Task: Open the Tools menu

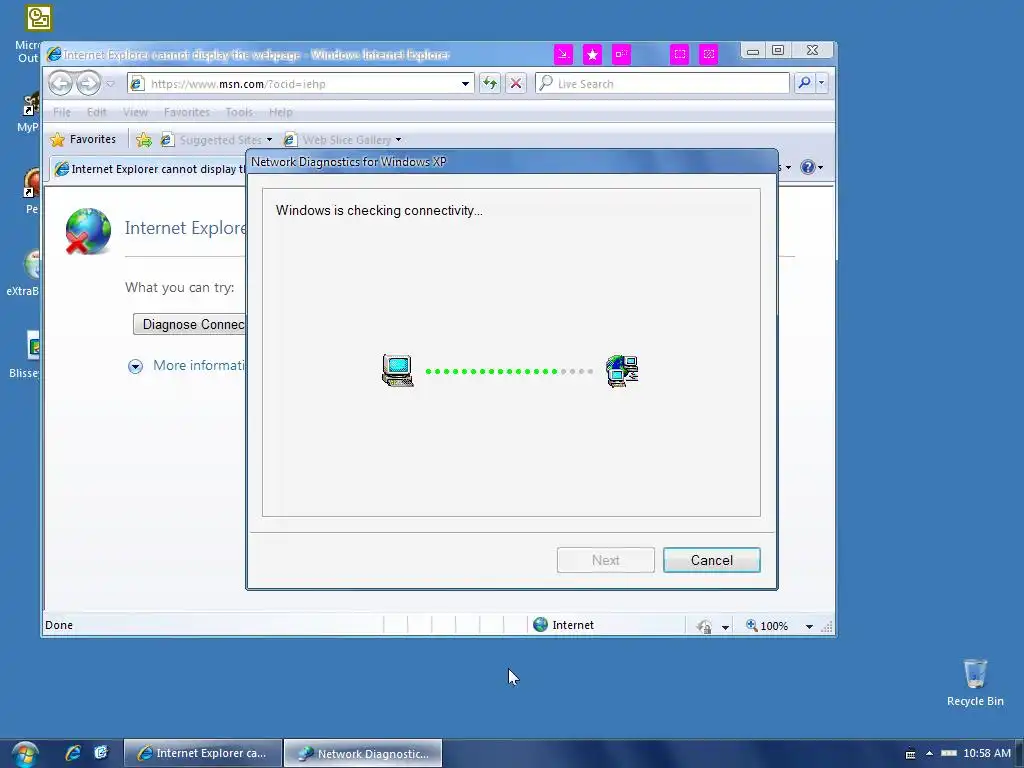Action: point(239,112)
